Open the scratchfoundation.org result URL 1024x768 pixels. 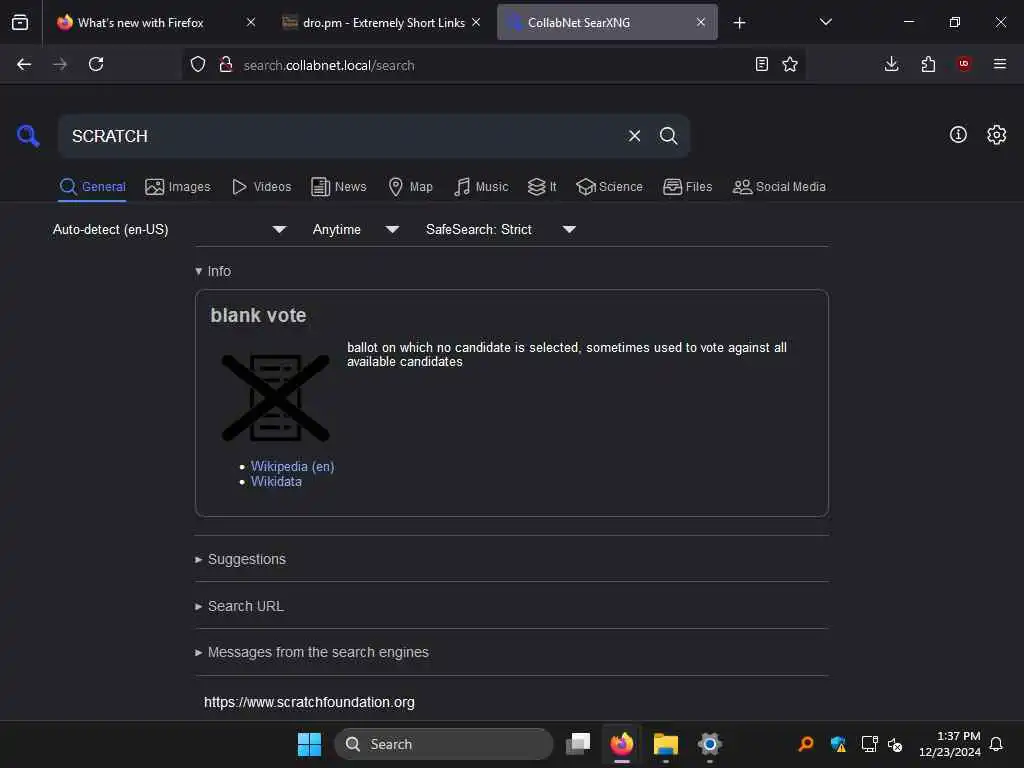click(x=309, y=702)
